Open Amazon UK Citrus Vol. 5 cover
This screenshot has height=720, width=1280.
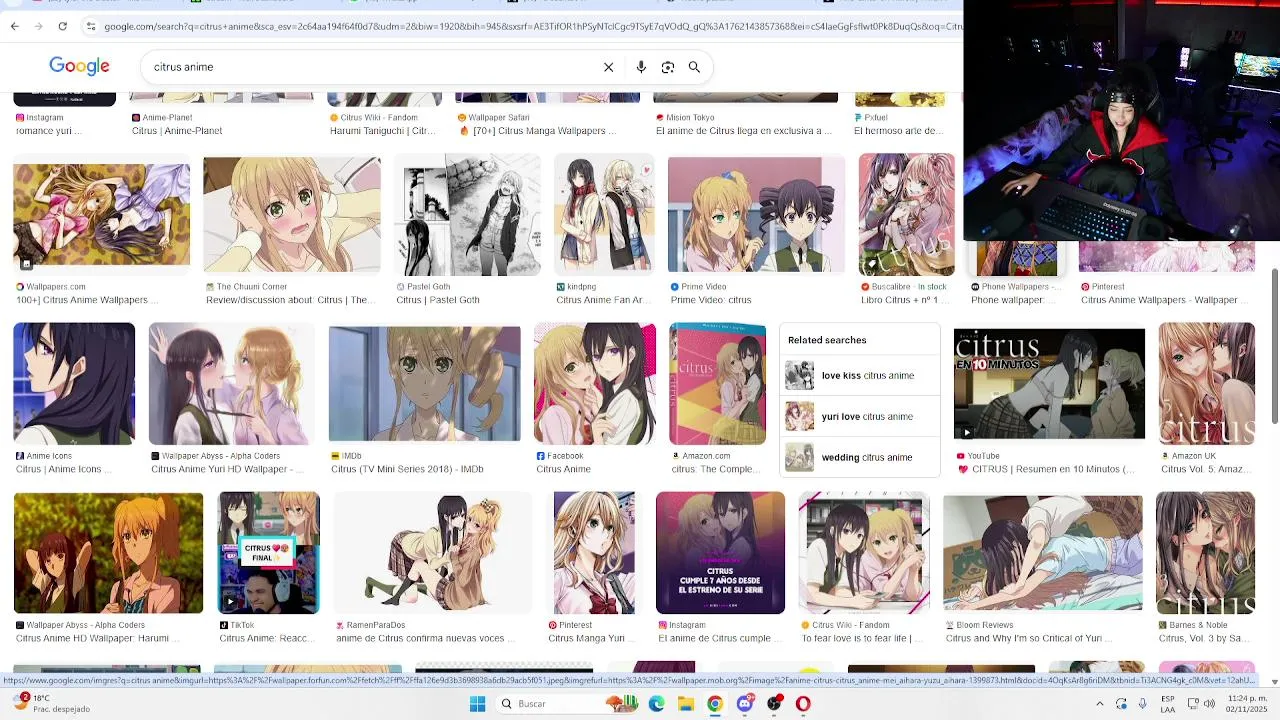1205,383
